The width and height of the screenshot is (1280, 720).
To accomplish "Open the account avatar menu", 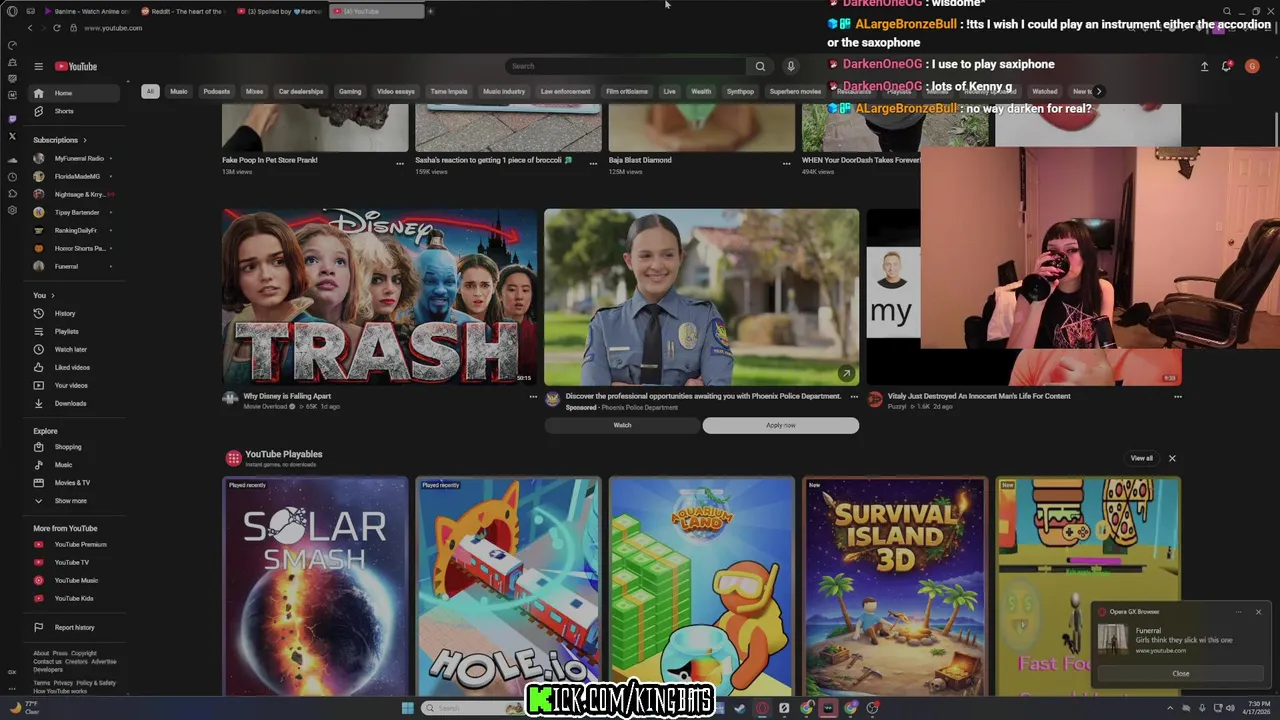I will coord(1252,66).
